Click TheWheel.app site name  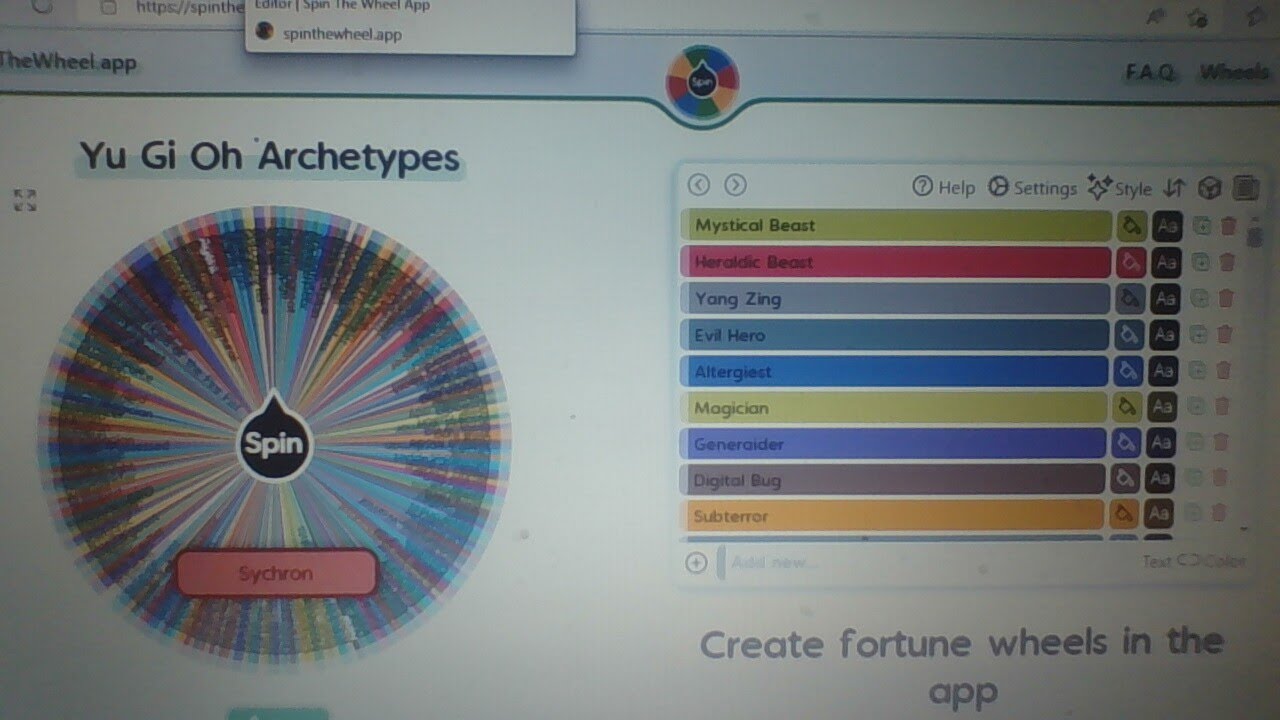[68, 62]
